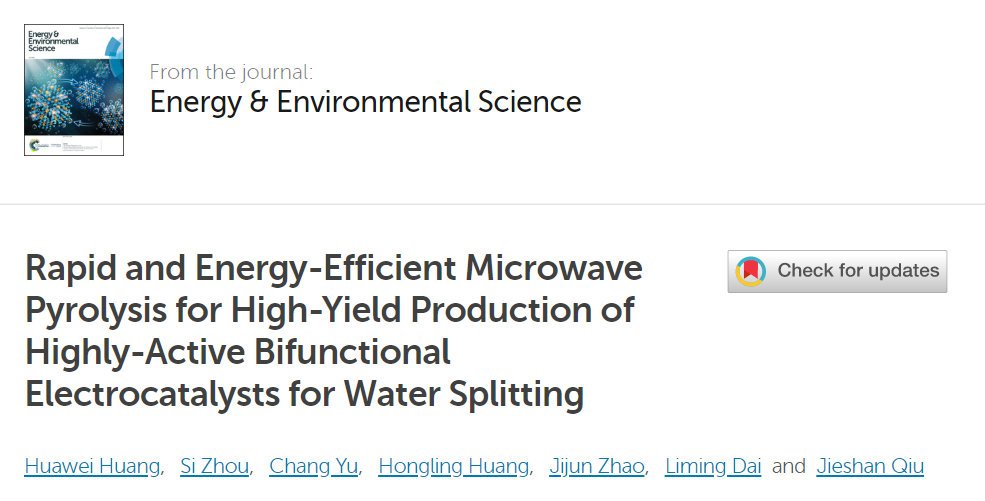Click the article title heading
The width and height of the screenshot is (985, 501).
(x=334, y=331)
